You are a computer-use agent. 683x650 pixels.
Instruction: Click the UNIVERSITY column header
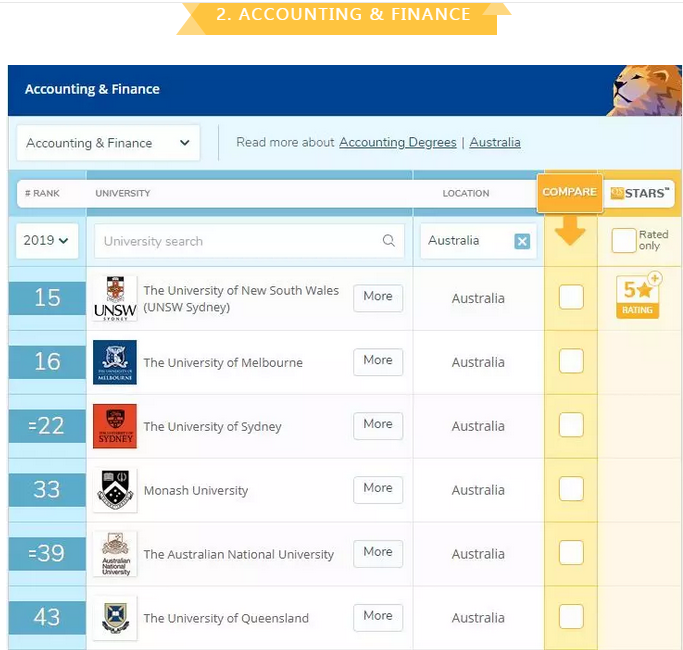123,193
